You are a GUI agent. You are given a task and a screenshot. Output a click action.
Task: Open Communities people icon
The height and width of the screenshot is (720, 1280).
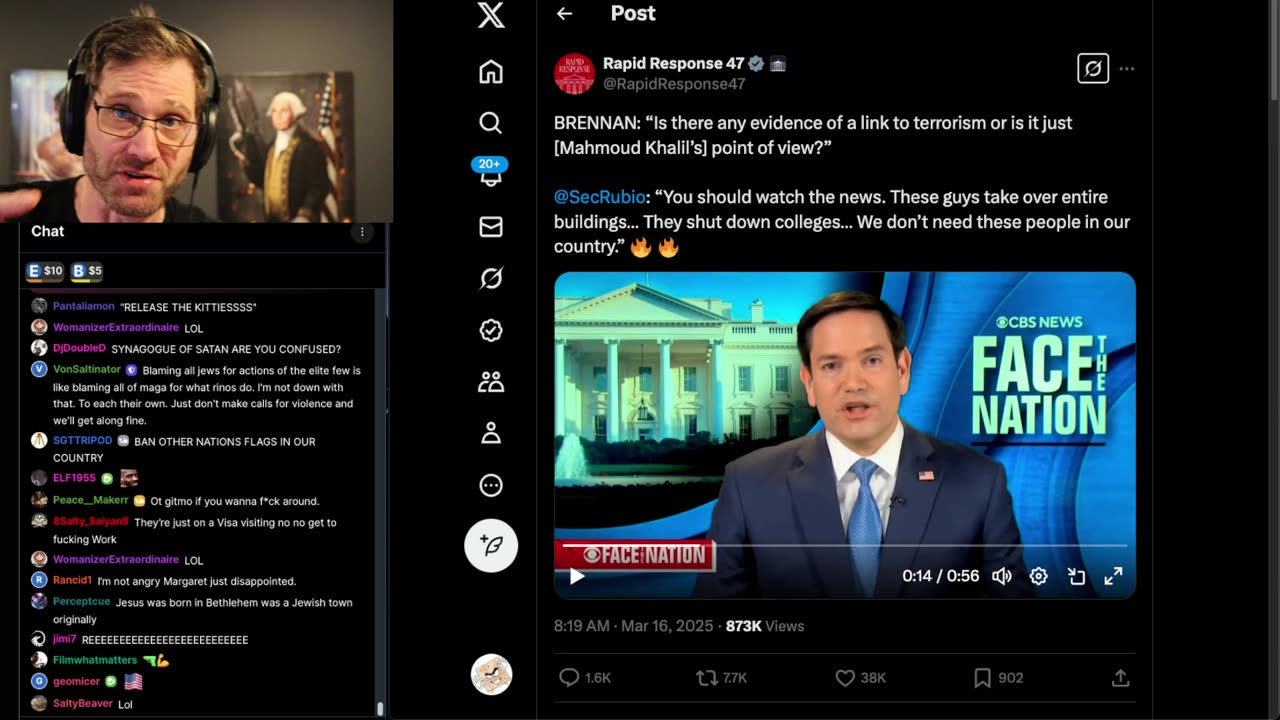(490, 382)
